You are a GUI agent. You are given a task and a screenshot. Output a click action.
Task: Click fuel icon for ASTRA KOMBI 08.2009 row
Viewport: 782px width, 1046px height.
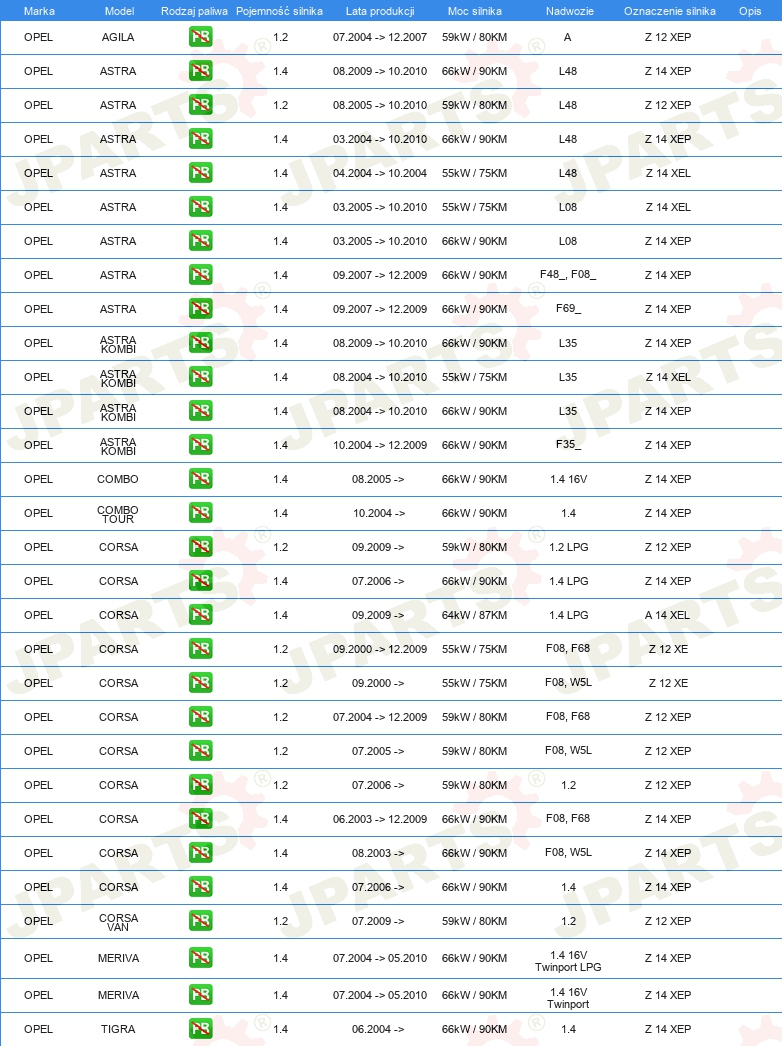click(200, 343)
